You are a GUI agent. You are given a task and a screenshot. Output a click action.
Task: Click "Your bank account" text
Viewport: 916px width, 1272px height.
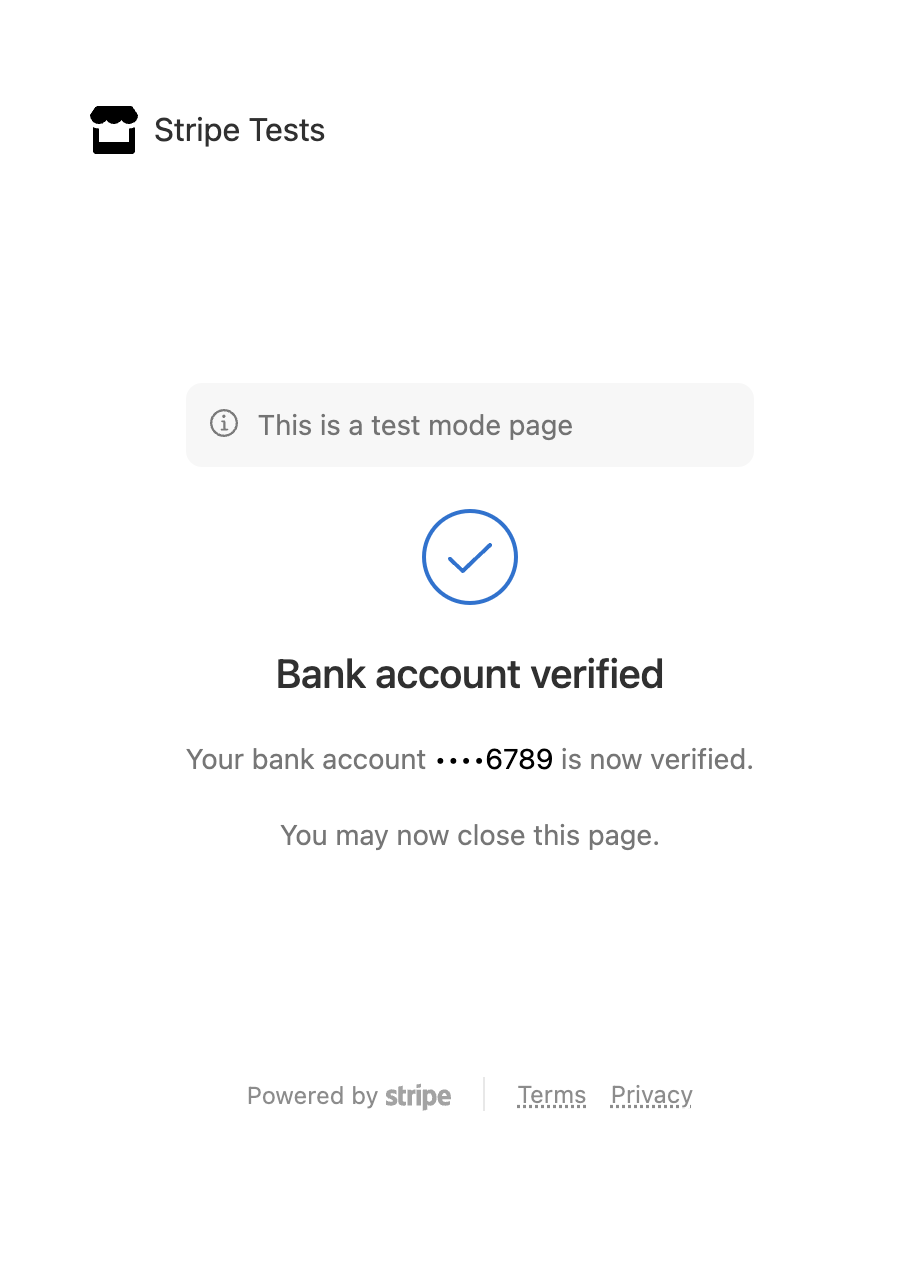coord(306,760)
